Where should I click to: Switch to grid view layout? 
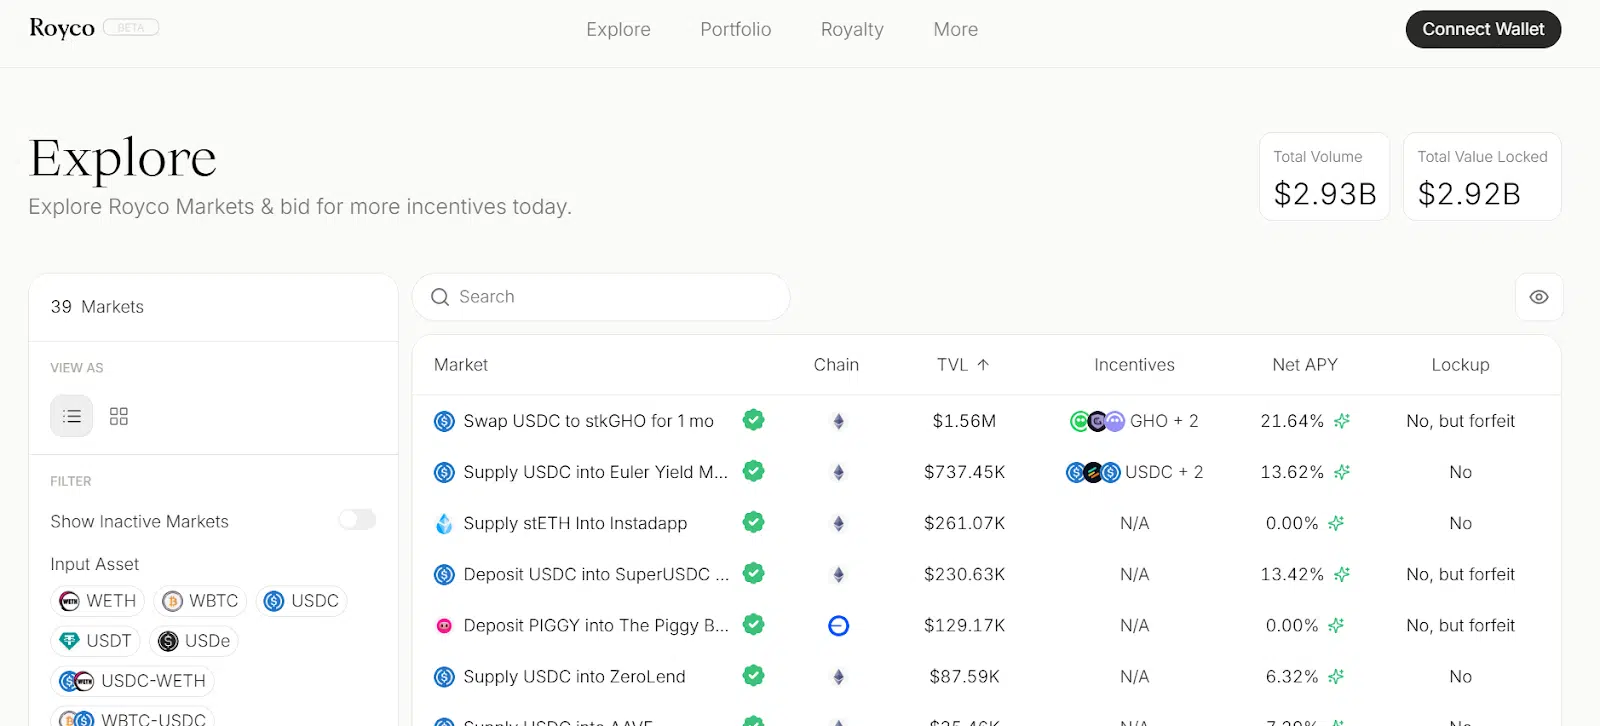pyautogui.click(x=119, y=416)
